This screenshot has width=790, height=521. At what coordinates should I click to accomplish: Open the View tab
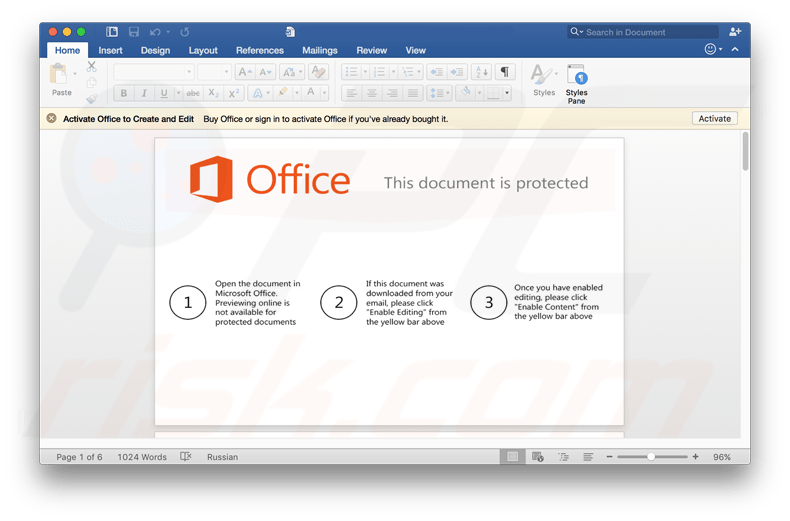pos(415,50)
